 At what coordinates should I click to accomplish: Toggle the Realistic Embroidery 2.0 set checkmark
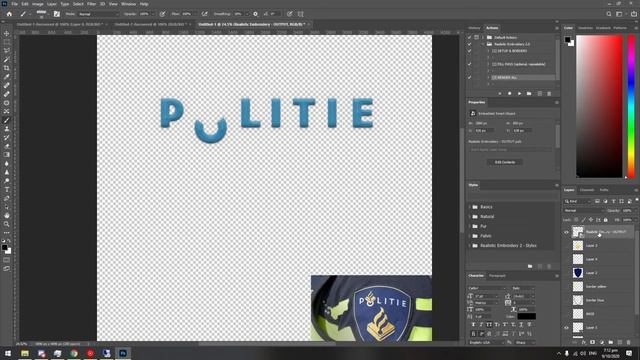coord(469,44)
